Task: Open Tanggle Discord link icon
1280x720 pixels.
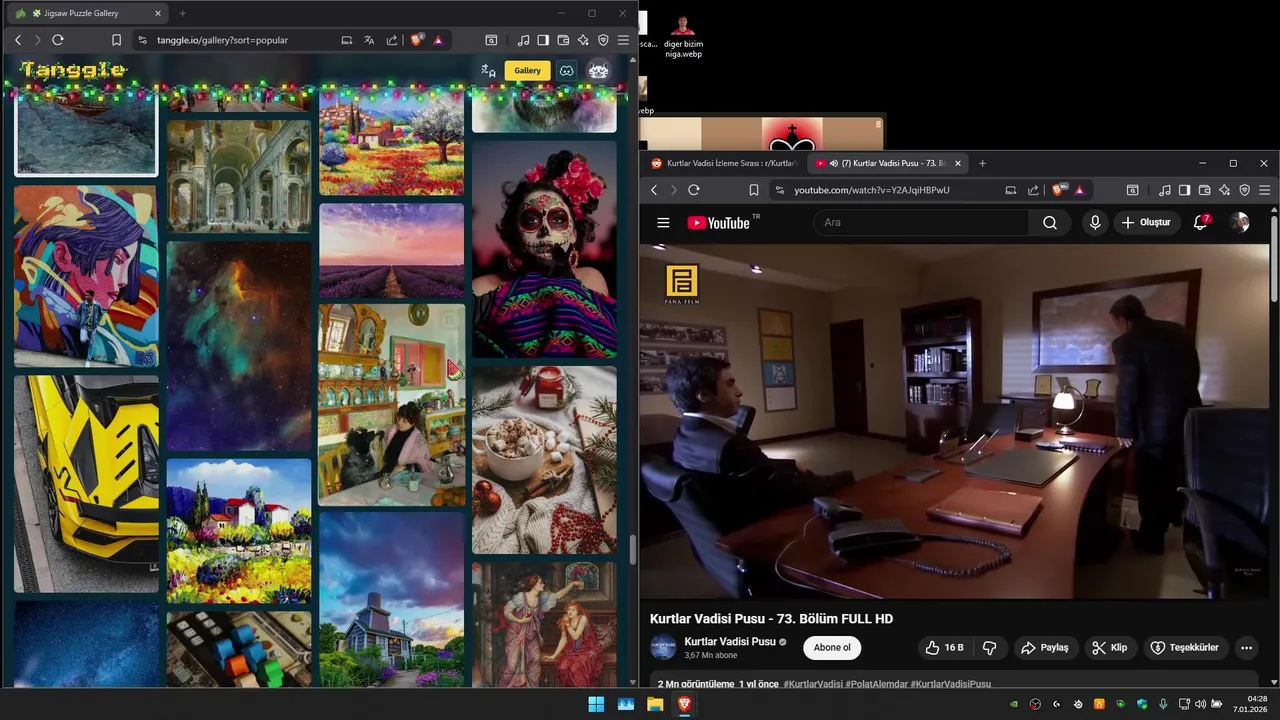Action: point(566,70)
